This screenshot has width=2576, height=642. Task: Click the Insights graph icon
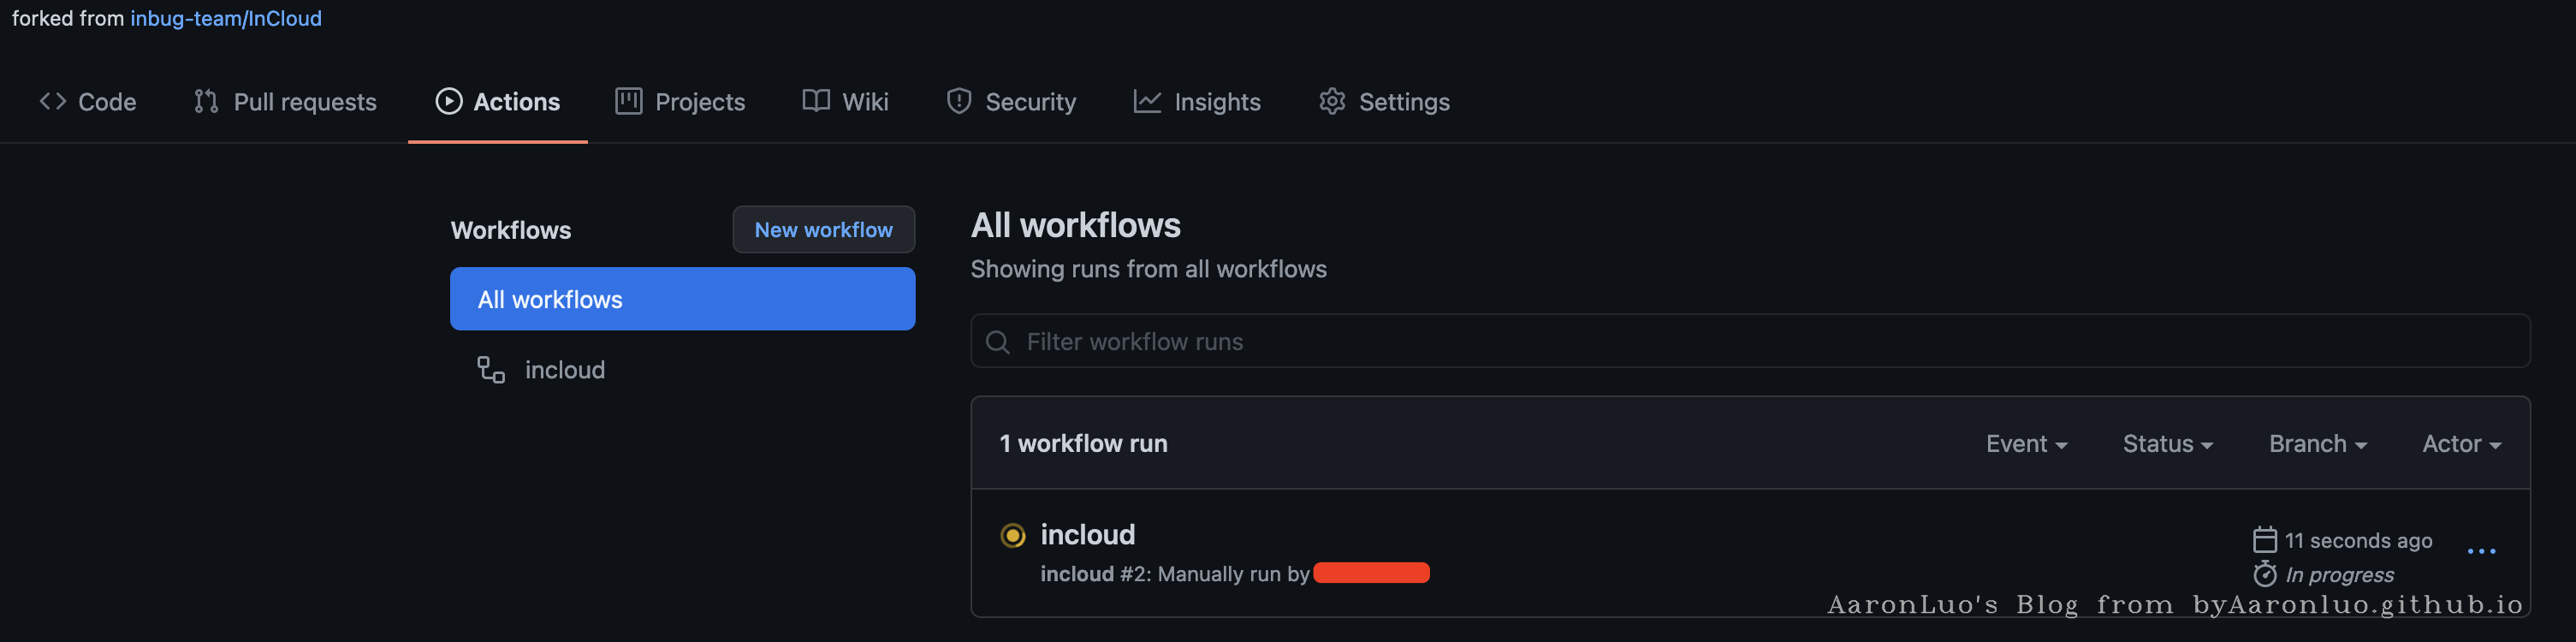pyautogui.click(x=1147, y=101)
